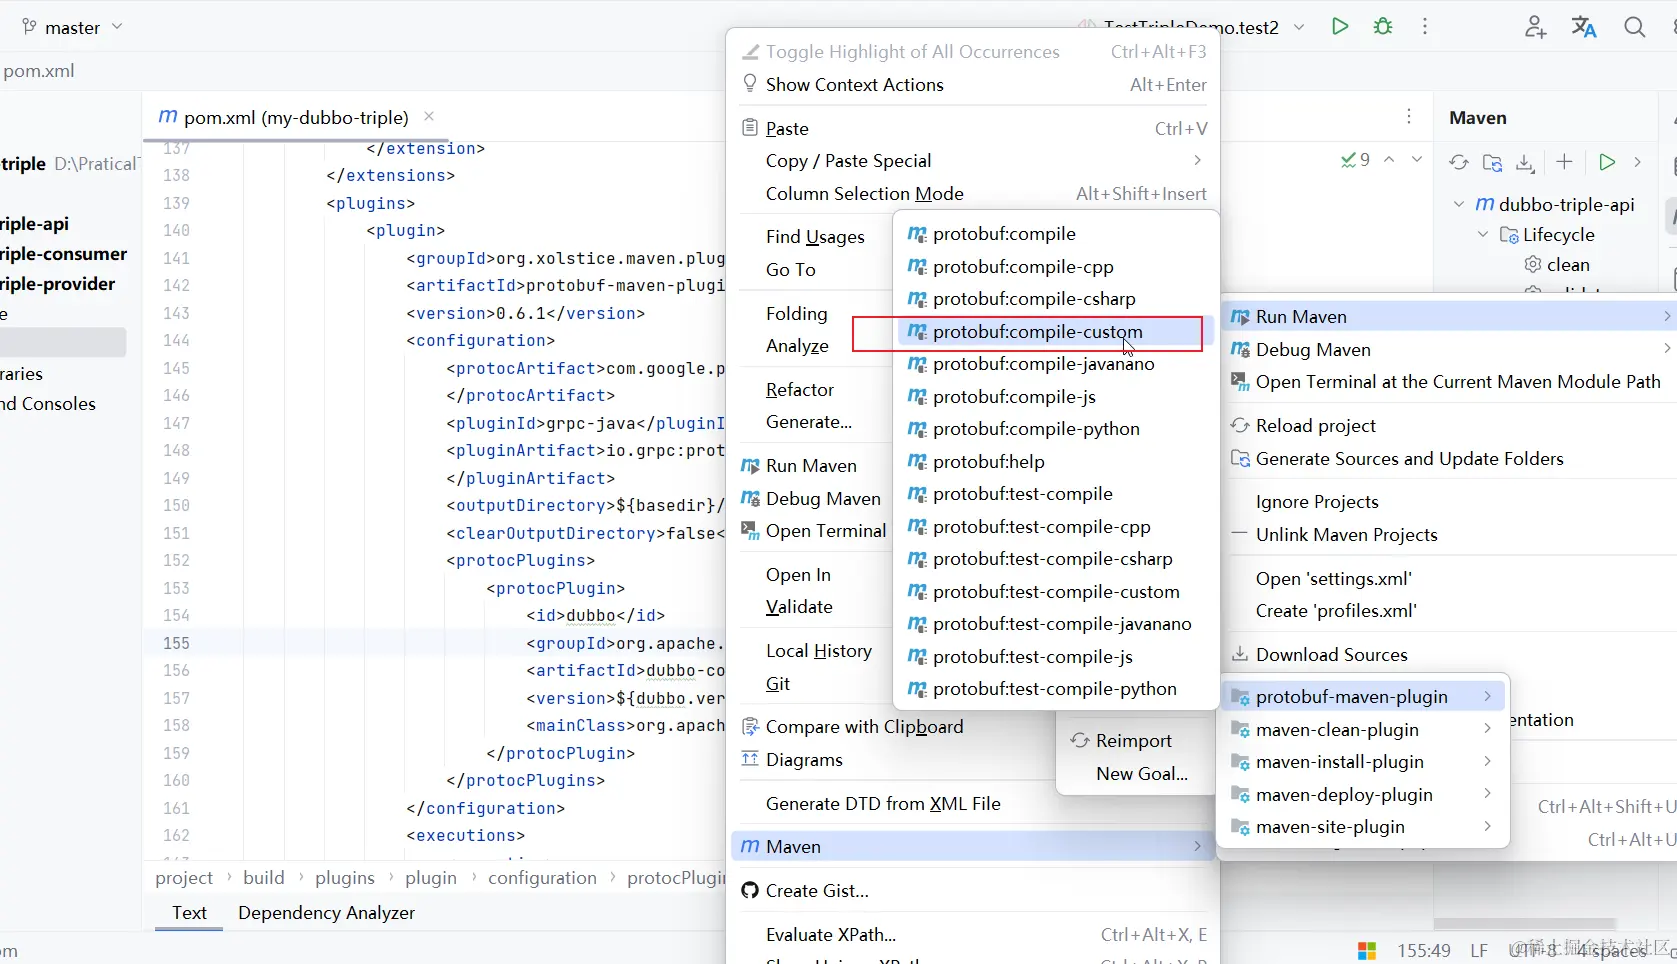This screenshot has width=1677, height=964.
Task: Click the Generate Sources folder icon in the Maven toolbar
Action: pos(1492,162)
